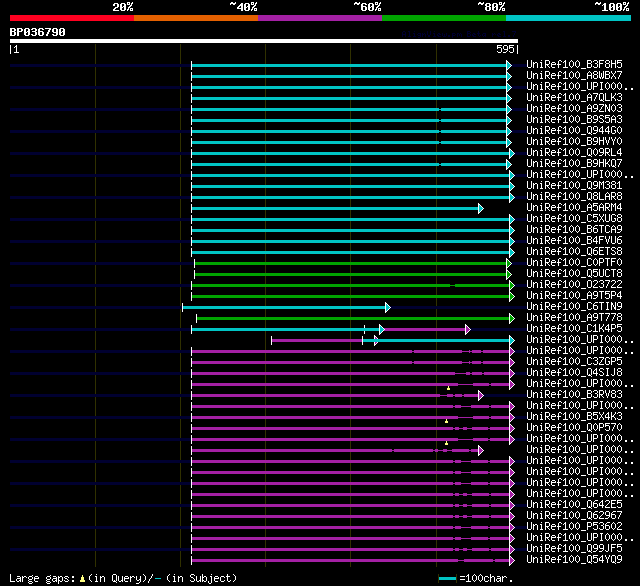Click the purple alignment bar of Q54YQ9
This screenshot has width=640, height=586.
[351, 561]
